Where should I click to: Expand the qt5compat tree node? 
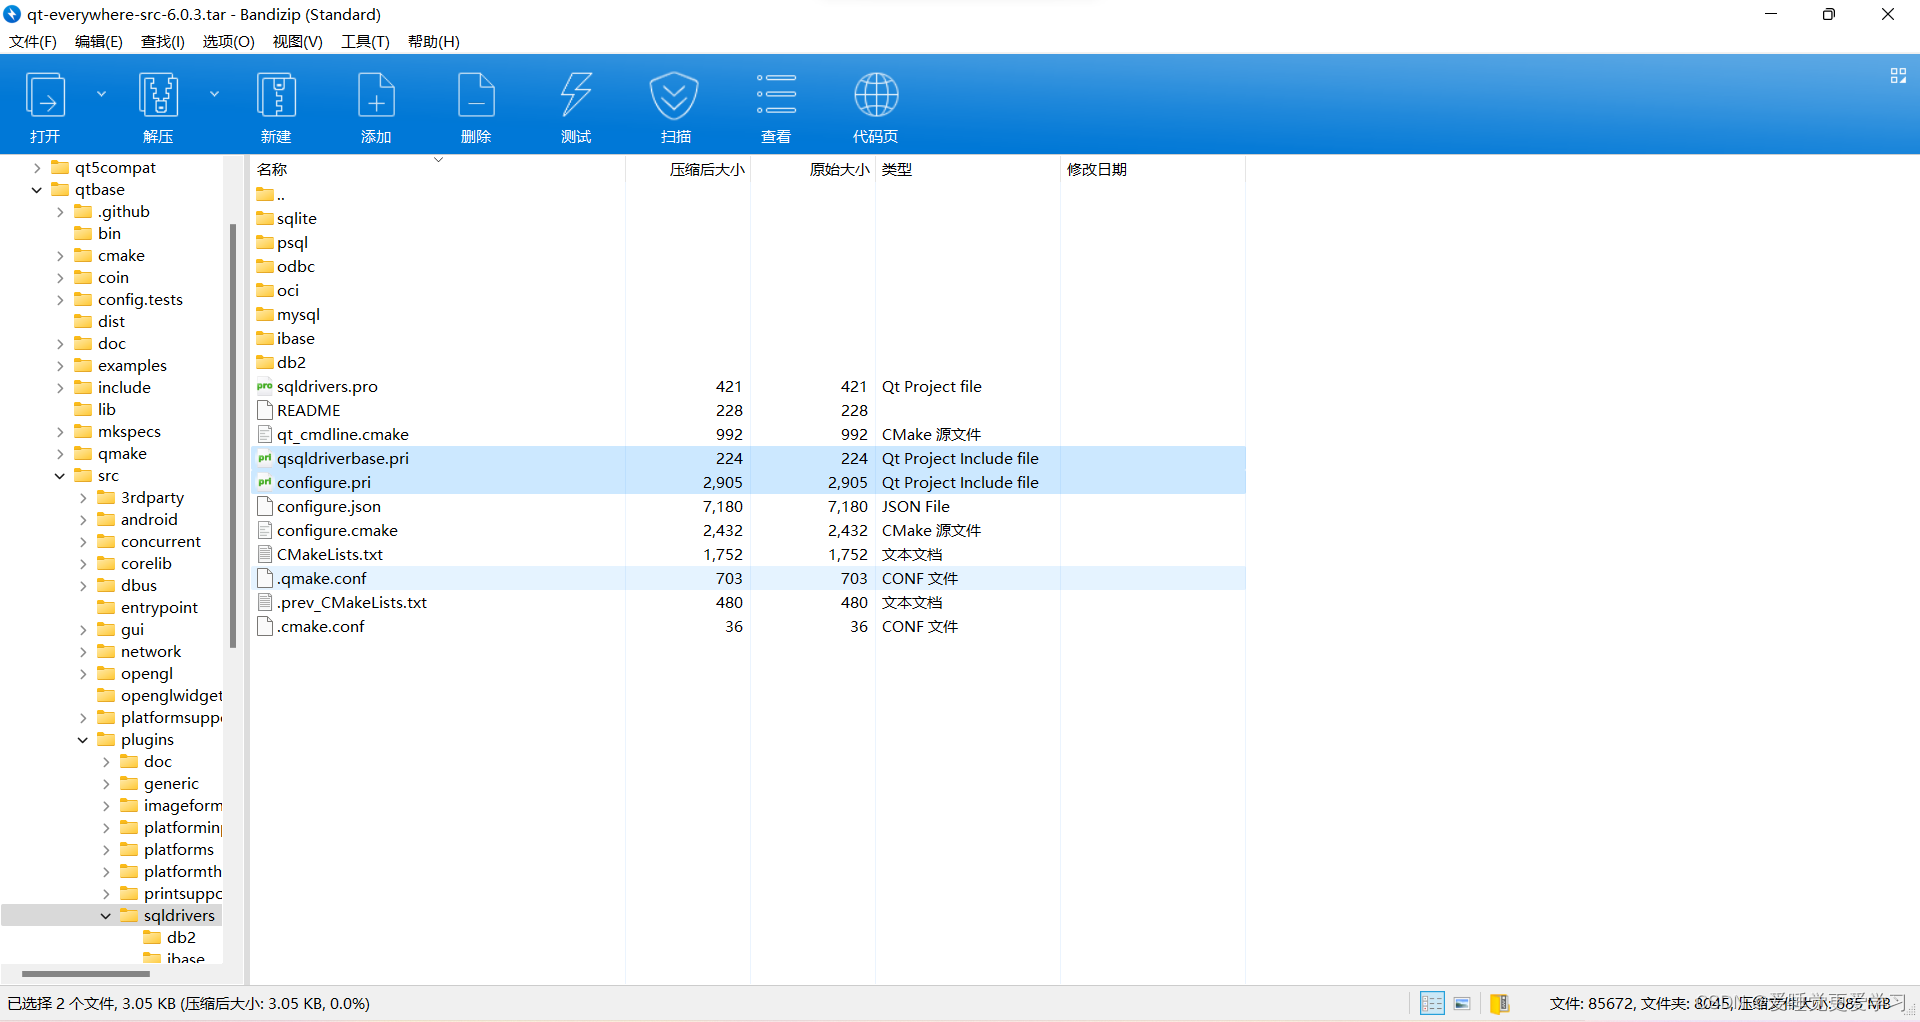37,168
